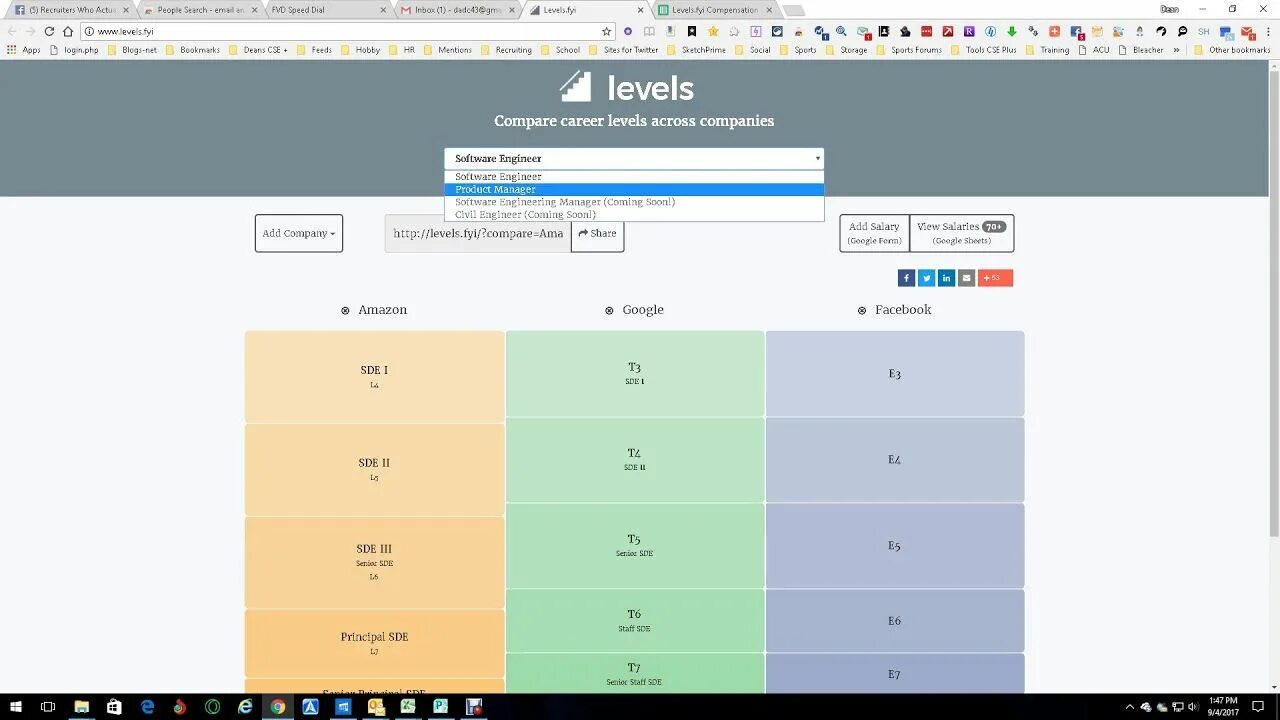This screenshot has width=1280, height=720.
Task: Remove the Facebook column using its X icon
Action: tap(862, 311)
